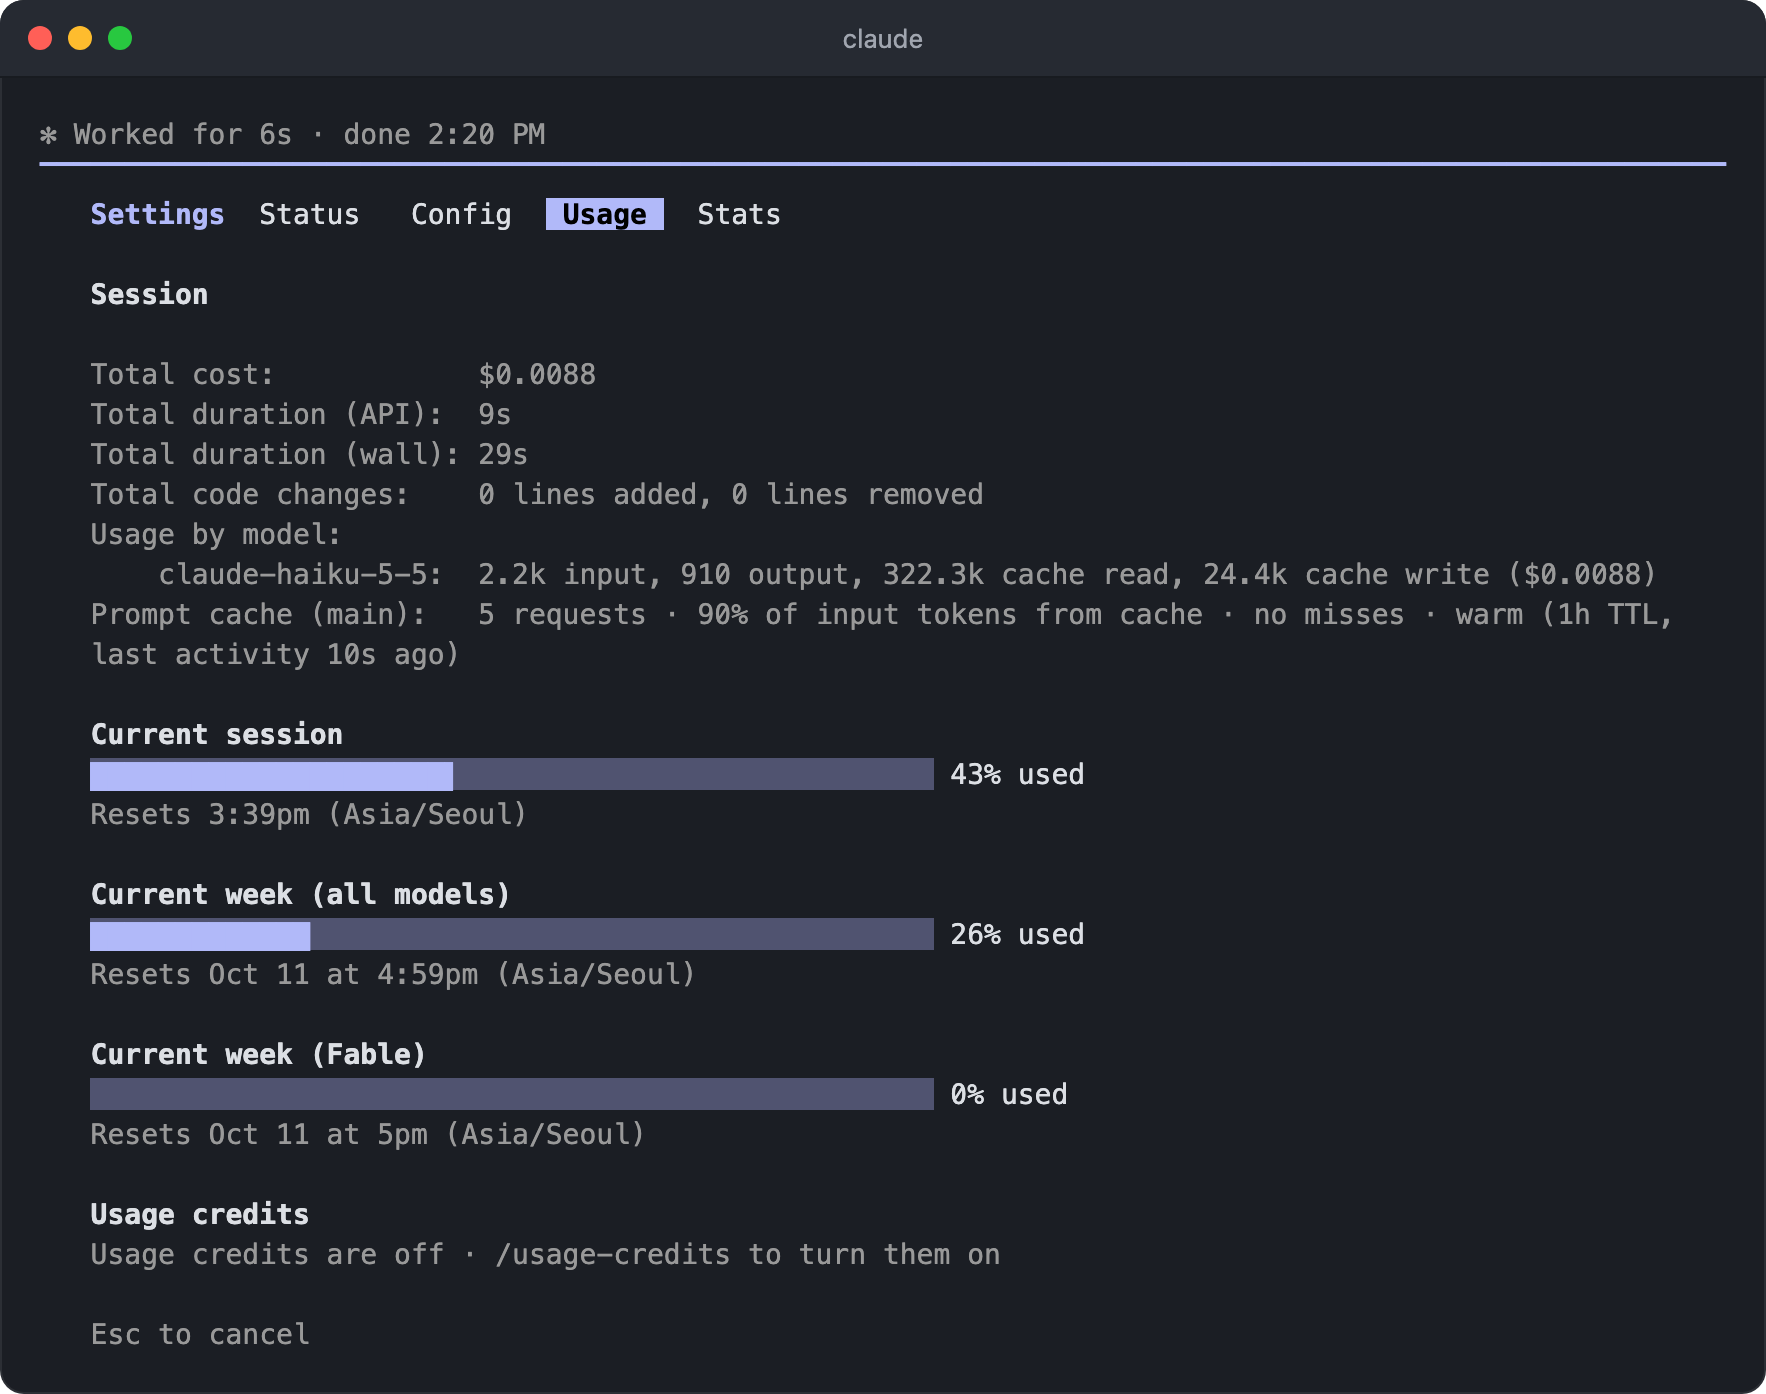Click the '24.4k cache write ($0.0088)' text
1766x1394 pixels.
point(1430,574)
